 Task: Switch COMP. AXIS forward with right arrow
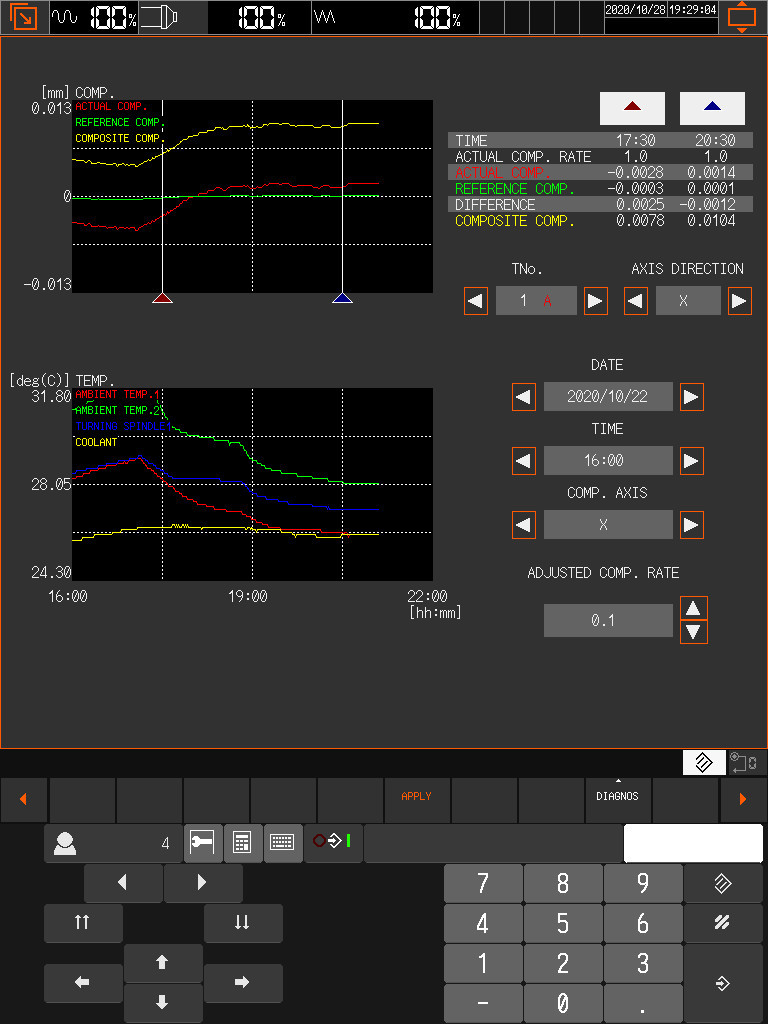point(691,525)
